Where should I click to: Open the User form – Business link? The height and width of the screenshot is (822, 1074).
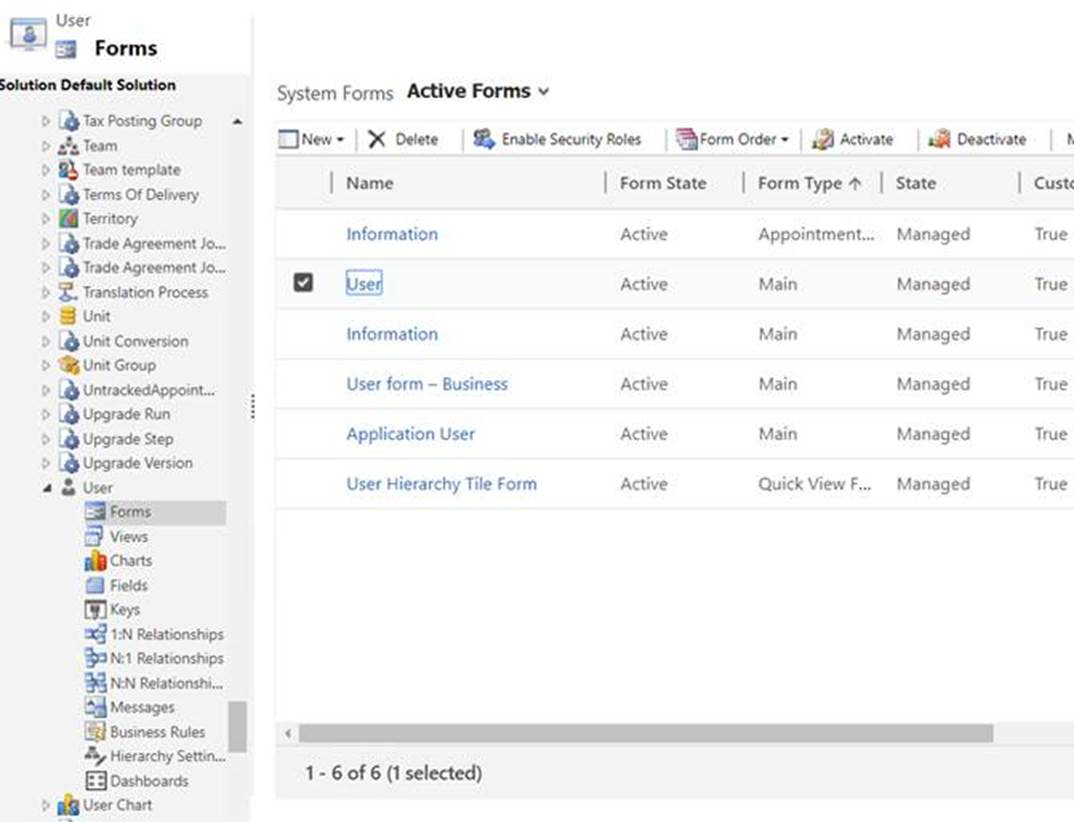click(427, 384)
